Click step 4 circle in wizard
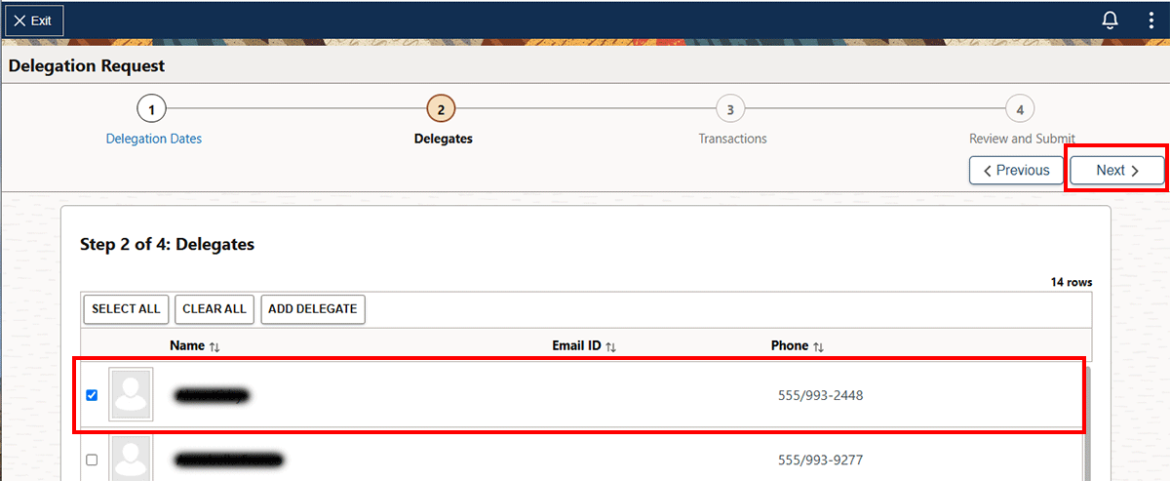The height and width of the screenshot is (481, 1170). tap(1019, 109)
